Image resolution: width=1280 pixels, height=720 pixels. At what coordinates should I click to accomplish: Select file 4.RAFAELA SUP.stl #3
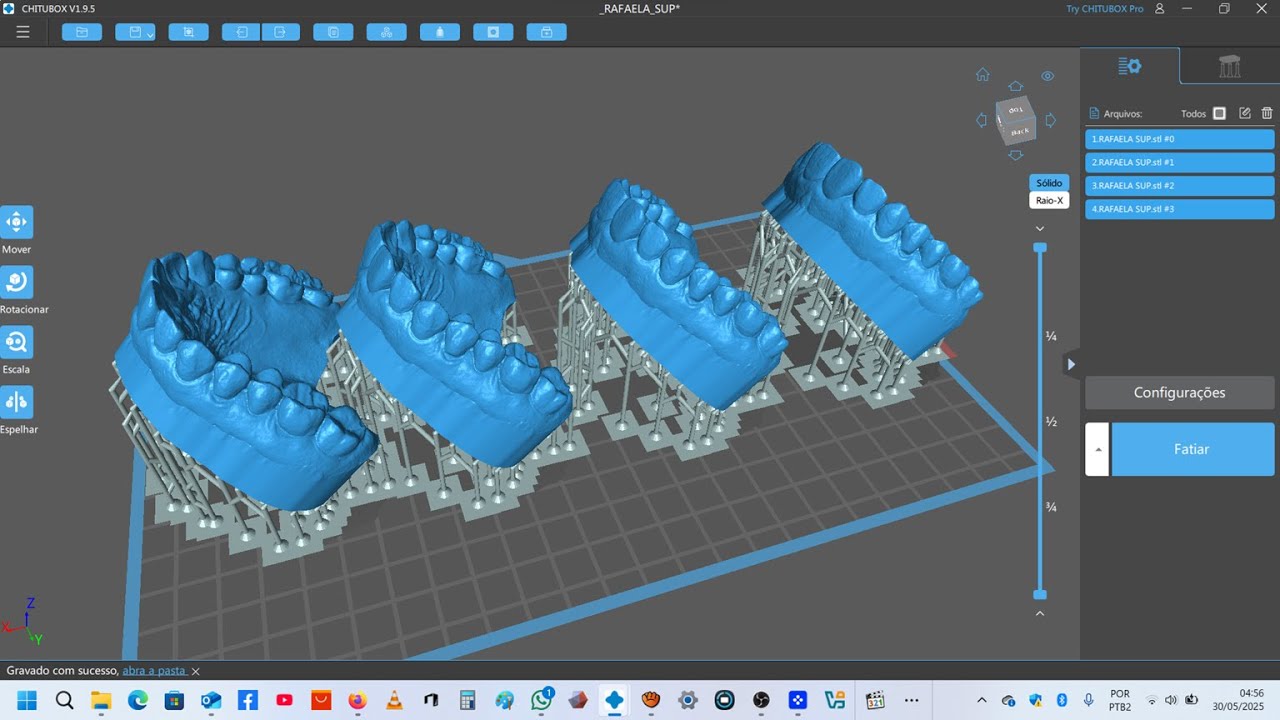tap(1180, 209)
